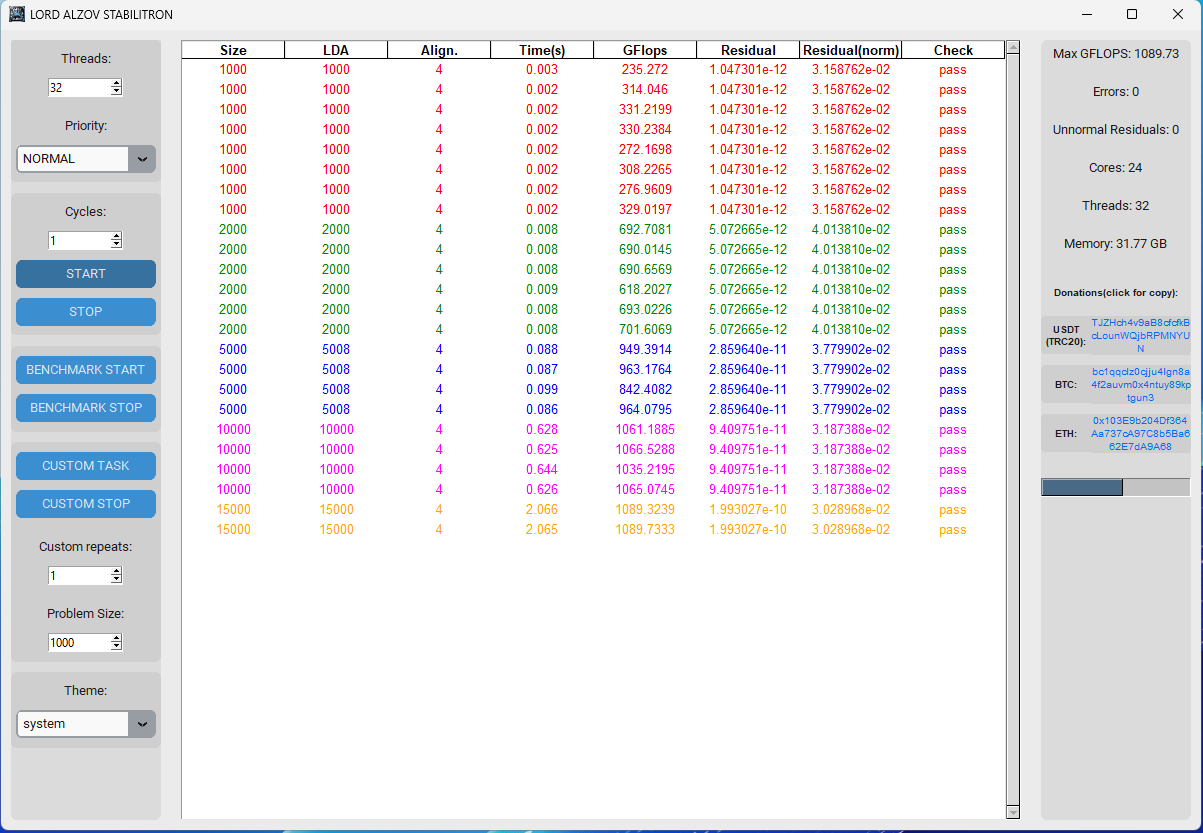Click the LDA column header
The height and width of the screenshot is (833, 1203).
pos(336,50)
